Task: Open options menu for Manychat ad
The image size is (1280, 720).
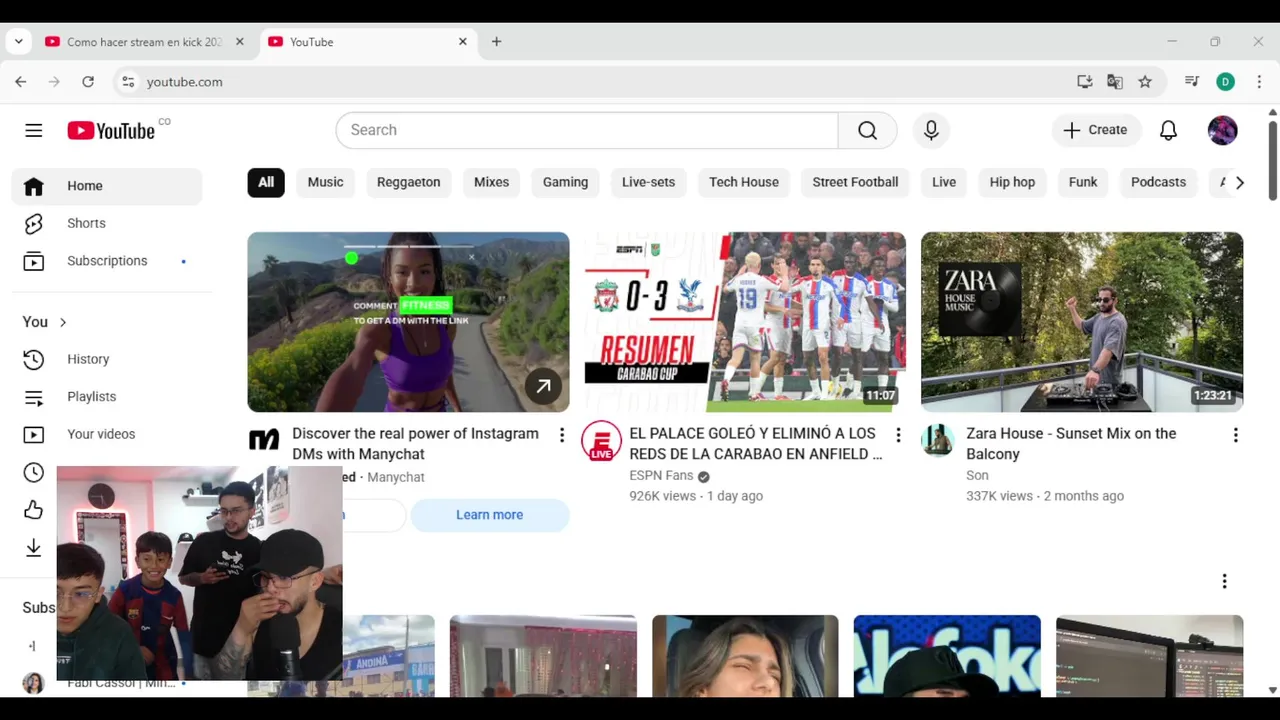Action: (x=562, y=435)
